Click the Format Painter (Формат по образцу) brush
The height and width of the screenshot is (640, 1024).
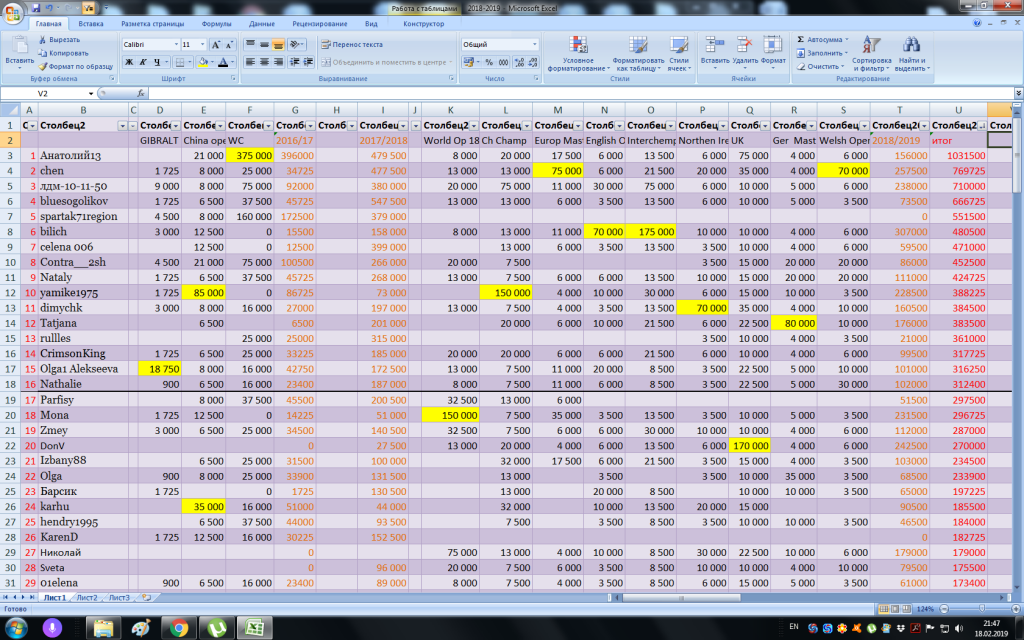[x=42, y=66]
